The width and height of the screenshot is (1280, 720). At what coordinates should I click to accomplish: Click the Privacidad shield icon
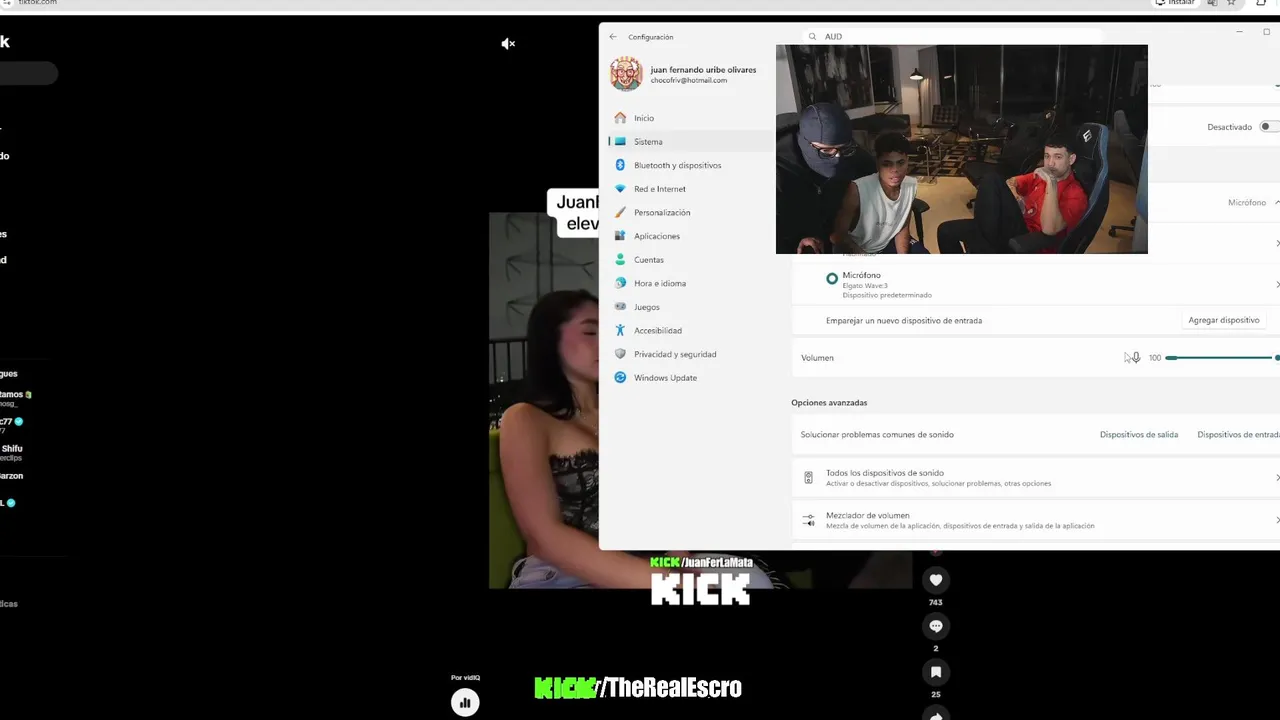click(x=620, y=354)
